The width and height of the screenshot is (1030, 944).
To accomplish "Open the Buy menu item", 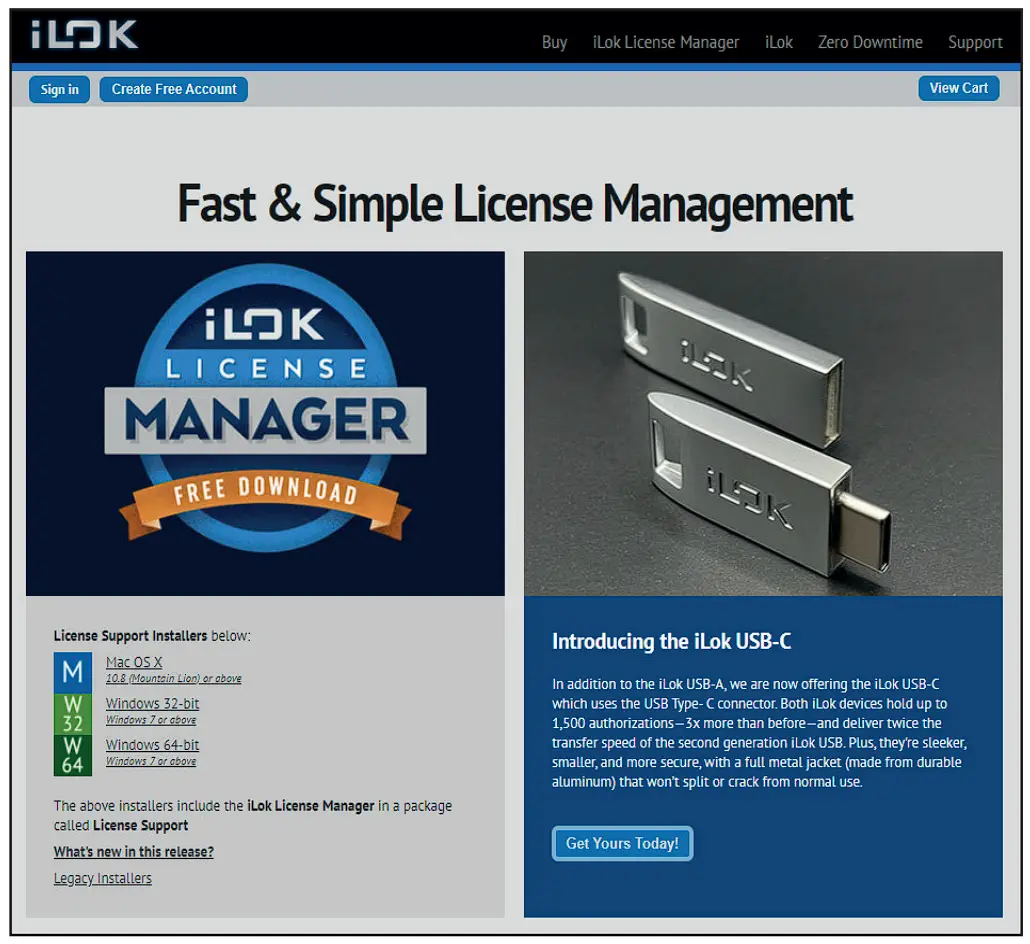I will coord(554,43).
